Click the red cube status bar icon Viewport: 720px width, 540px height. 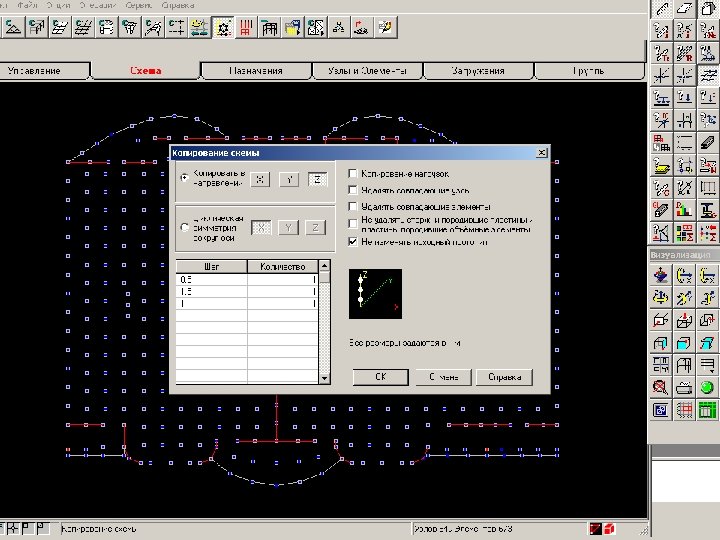(610, 529)
